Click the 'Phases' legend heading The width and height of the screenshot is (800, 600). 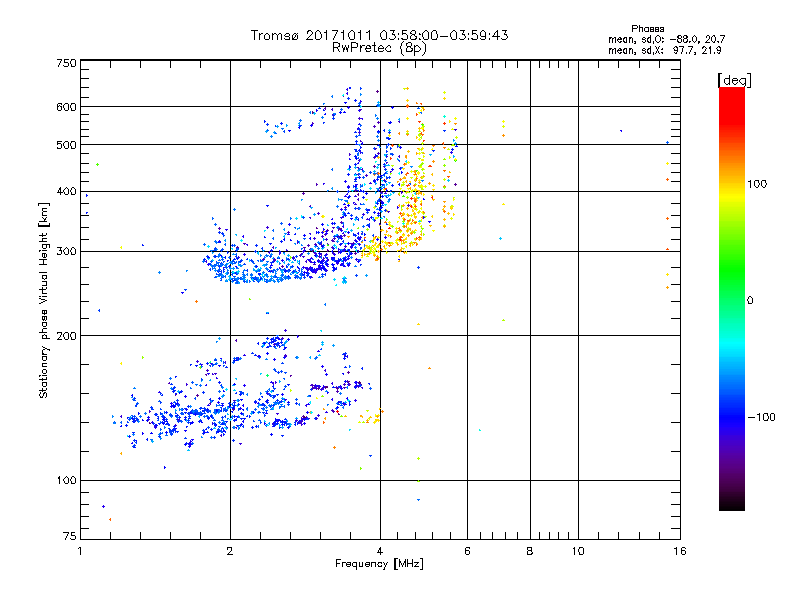[x=647, y=29]
